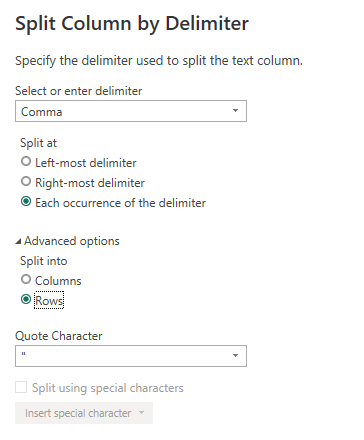Enable the Split using special characters checkbox
This screenshot has height=440, width=364.
21,387
